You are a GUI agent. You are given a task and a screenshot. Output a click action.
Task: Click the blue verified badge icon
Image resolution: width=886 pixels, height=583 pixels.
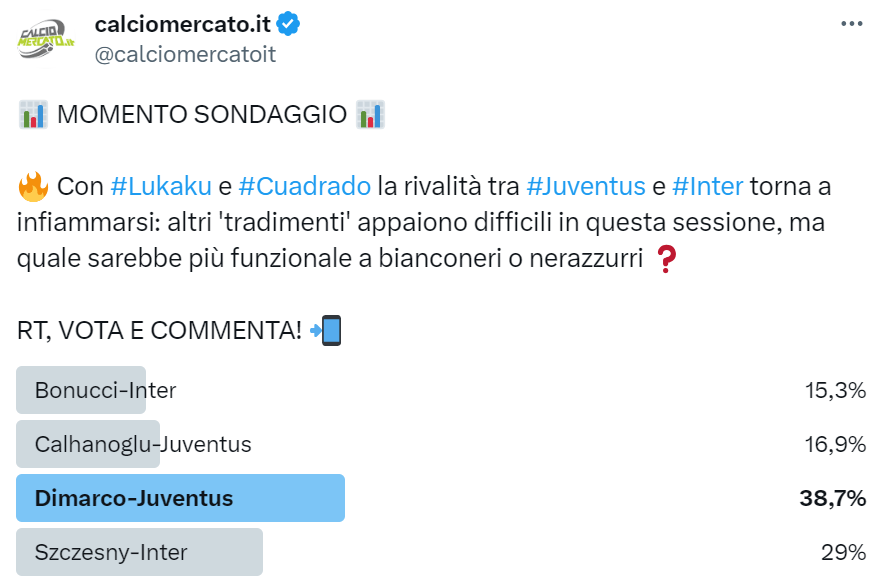click(288, 24)
